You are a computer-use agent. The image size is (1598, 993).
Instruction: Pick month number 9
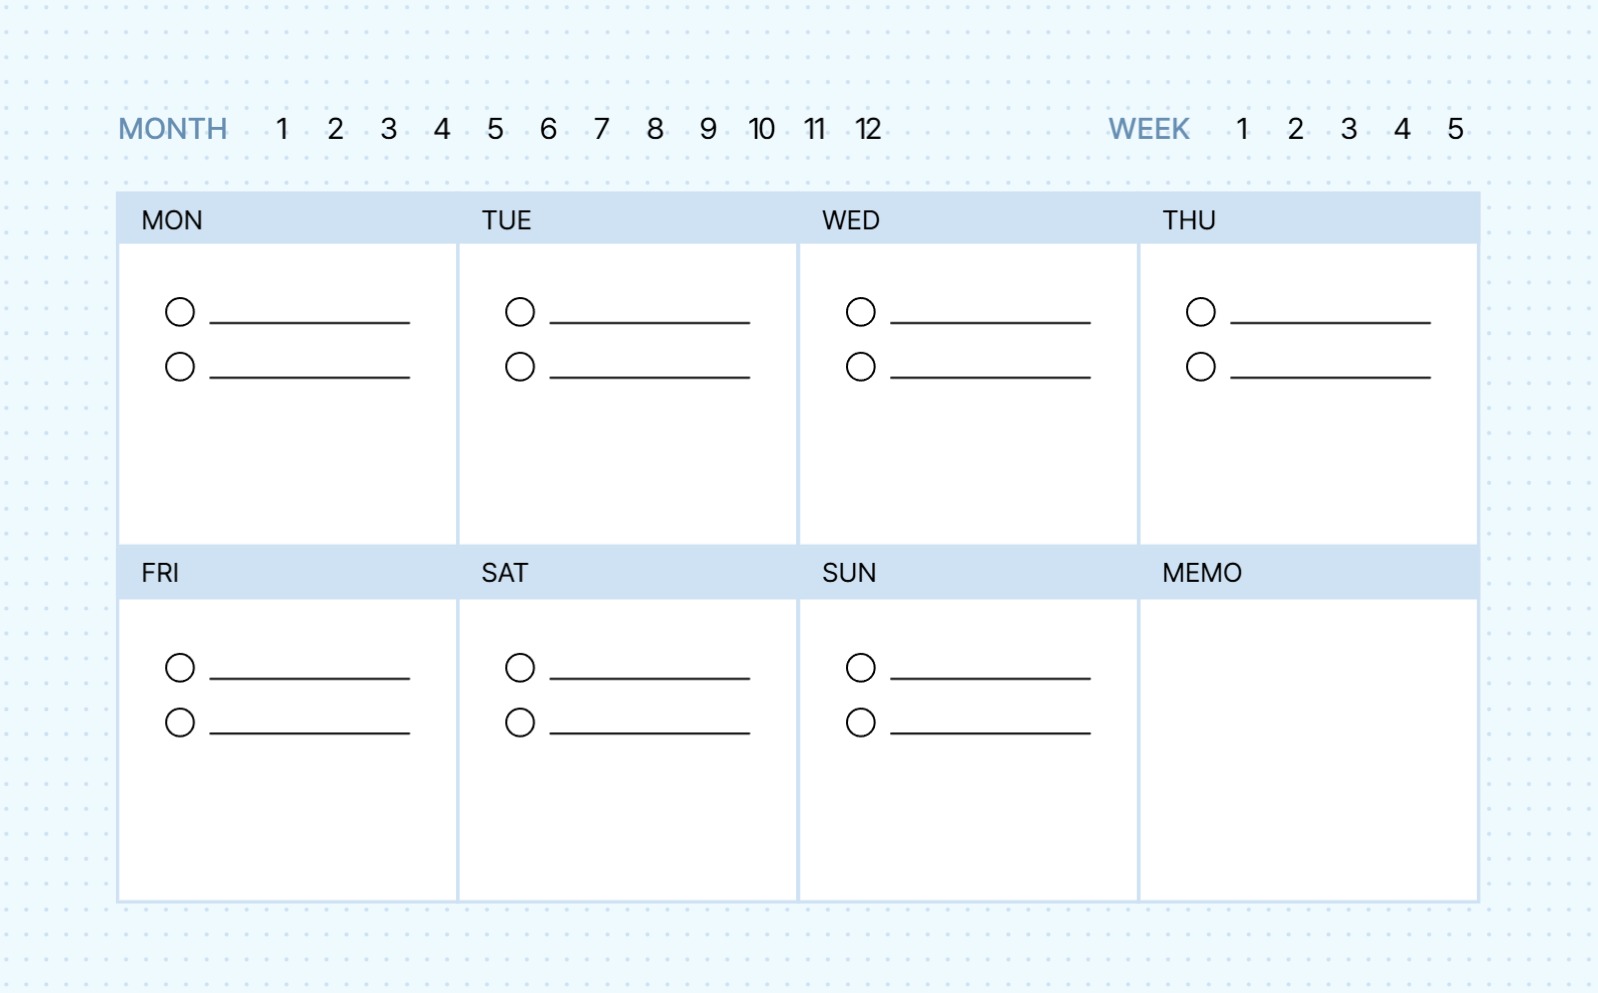[708, 129]
